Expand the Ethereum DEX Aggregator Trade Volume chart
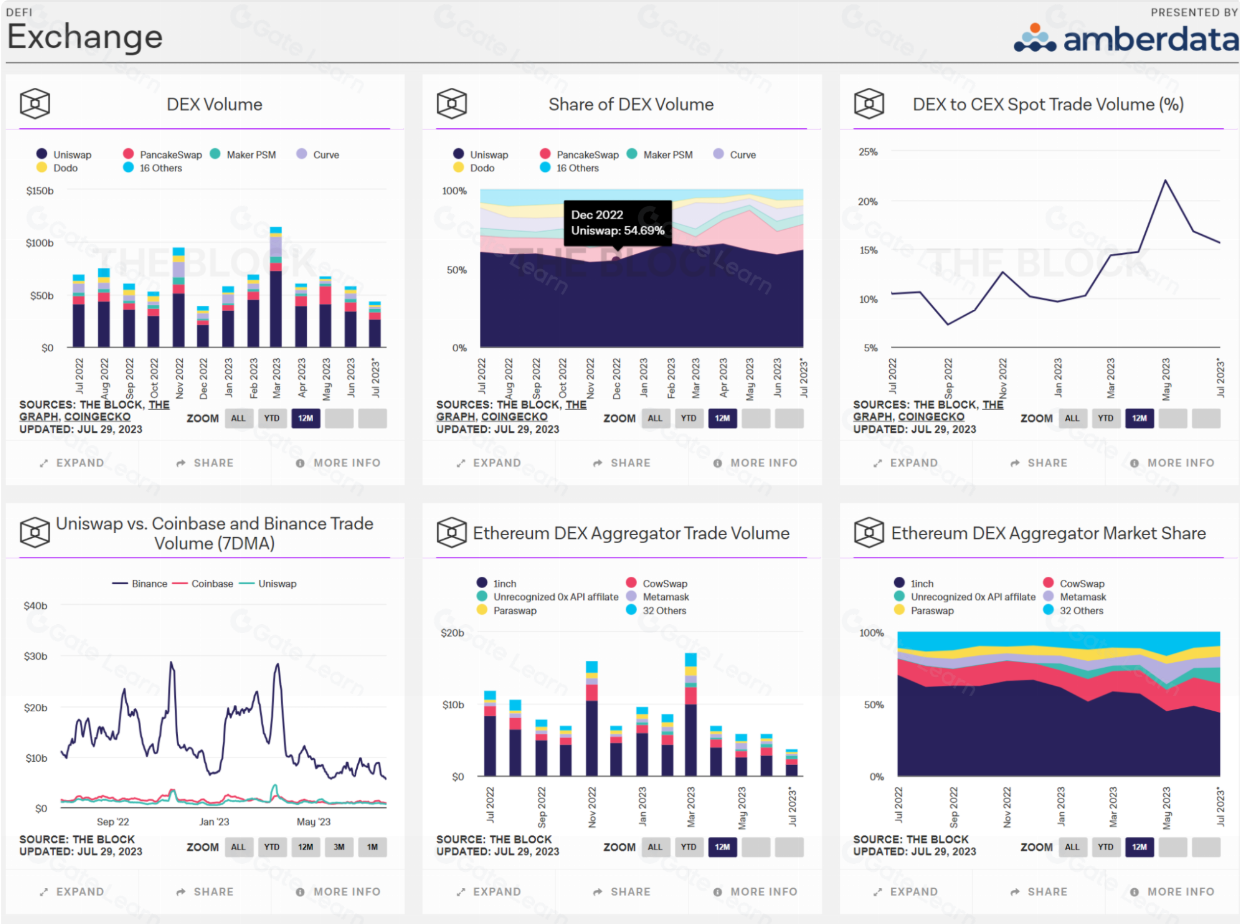 487,892
